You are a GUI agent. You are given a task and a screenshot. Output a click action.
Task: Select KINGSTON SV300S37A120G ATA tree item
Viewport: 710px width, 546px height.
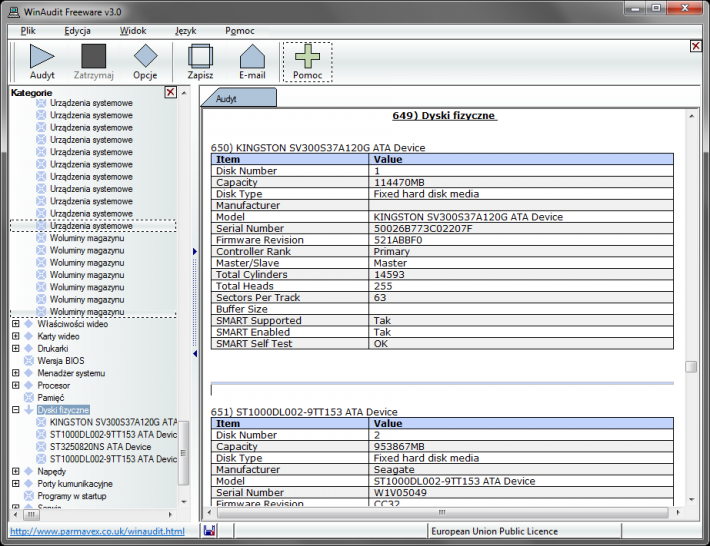(x=113, y=422)
